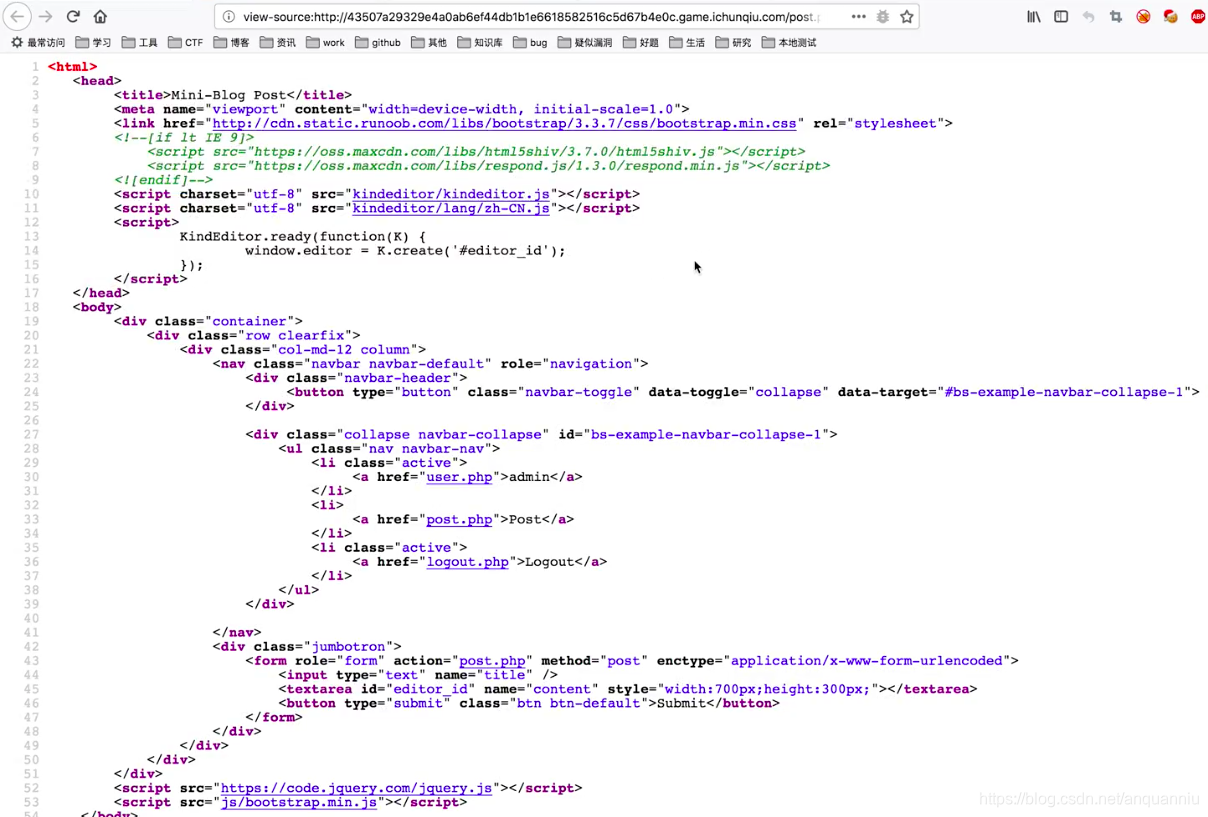Open the 其他 bookmark folder
Image resolution: width=1208 pixels, height=817 pixels.
[x=429, y=42]
